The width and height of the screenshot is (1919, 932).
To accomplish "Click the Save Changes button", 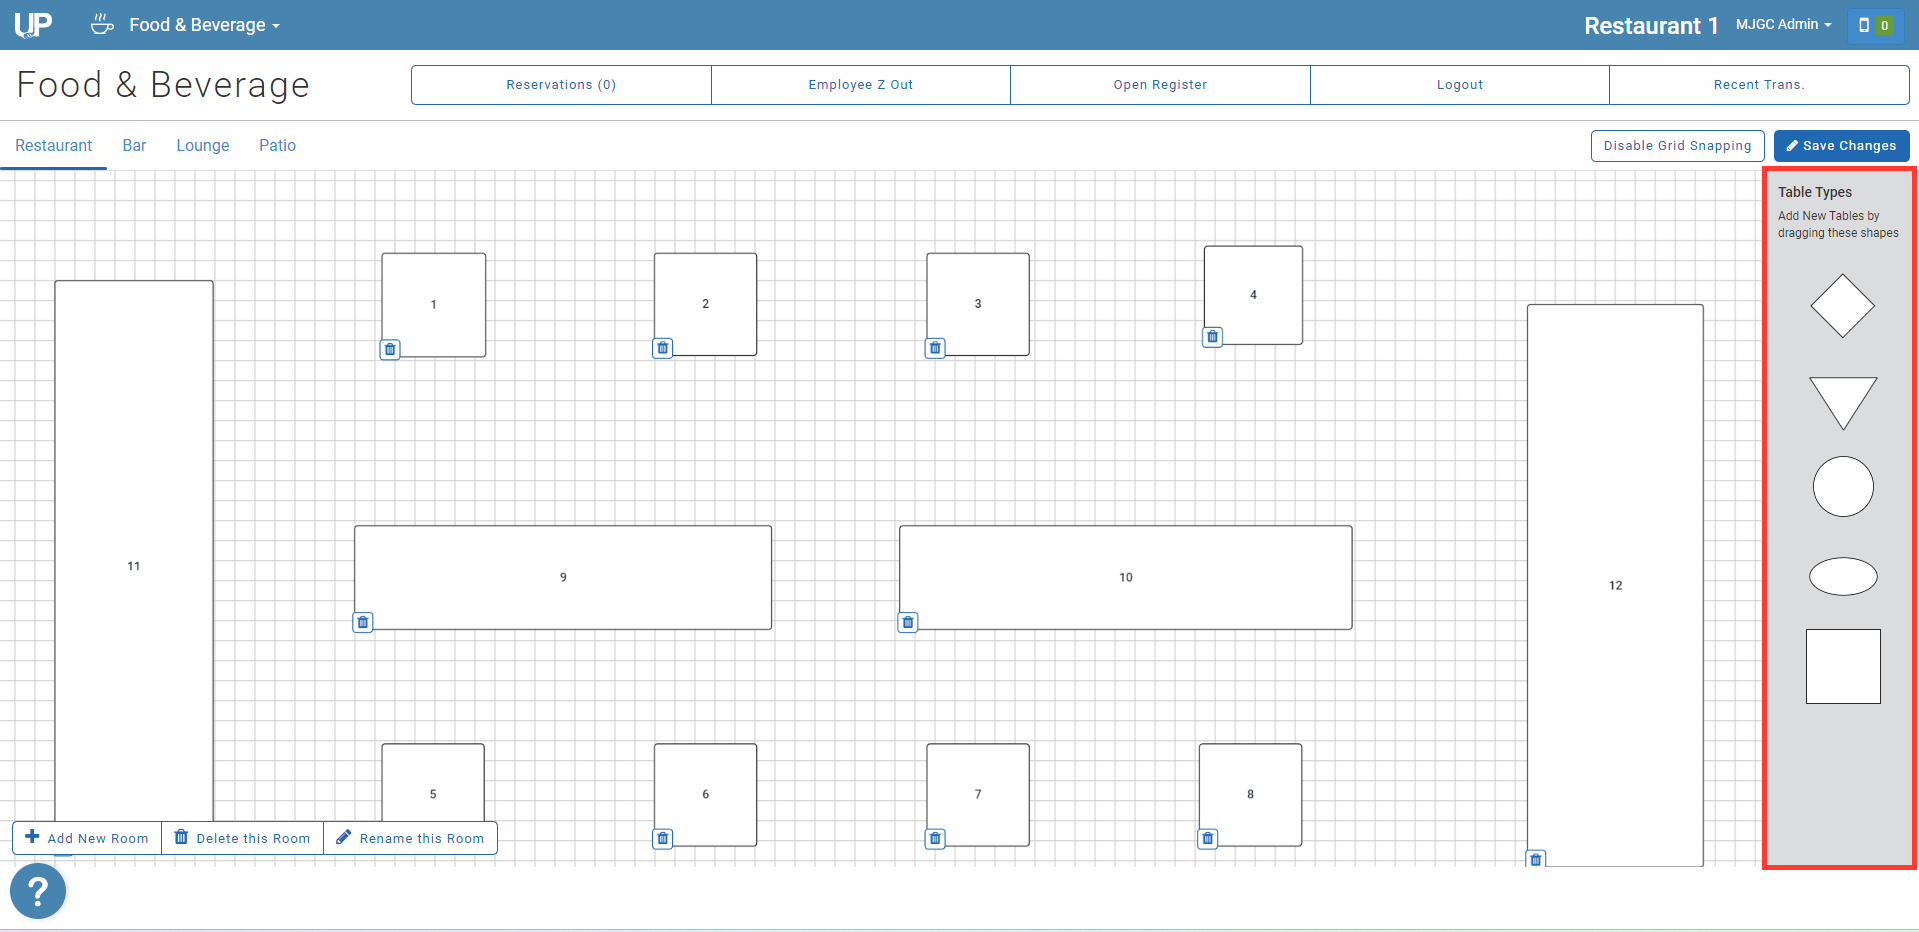I will click(1841, 146).
